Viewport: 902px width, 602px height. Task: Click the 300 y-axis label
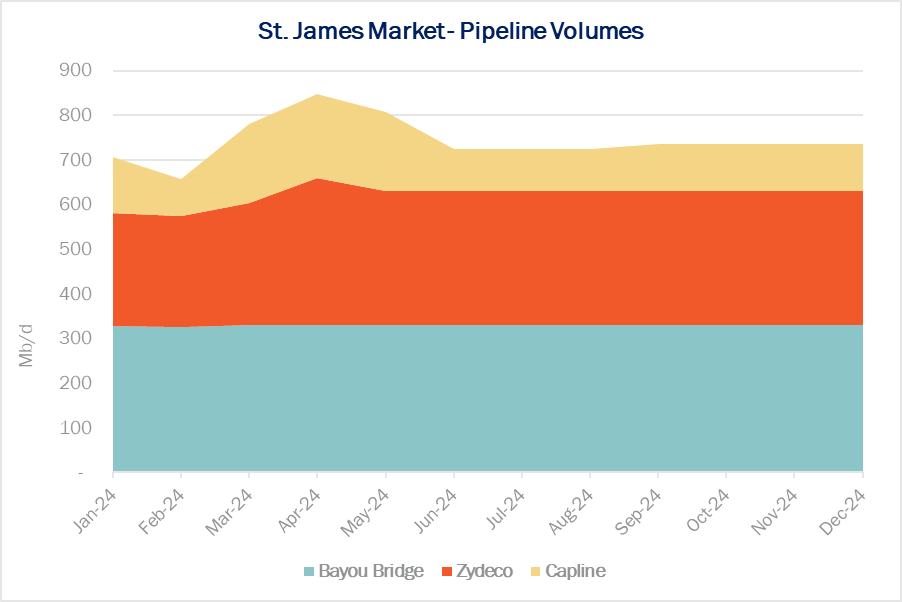[x=75, y=338]
